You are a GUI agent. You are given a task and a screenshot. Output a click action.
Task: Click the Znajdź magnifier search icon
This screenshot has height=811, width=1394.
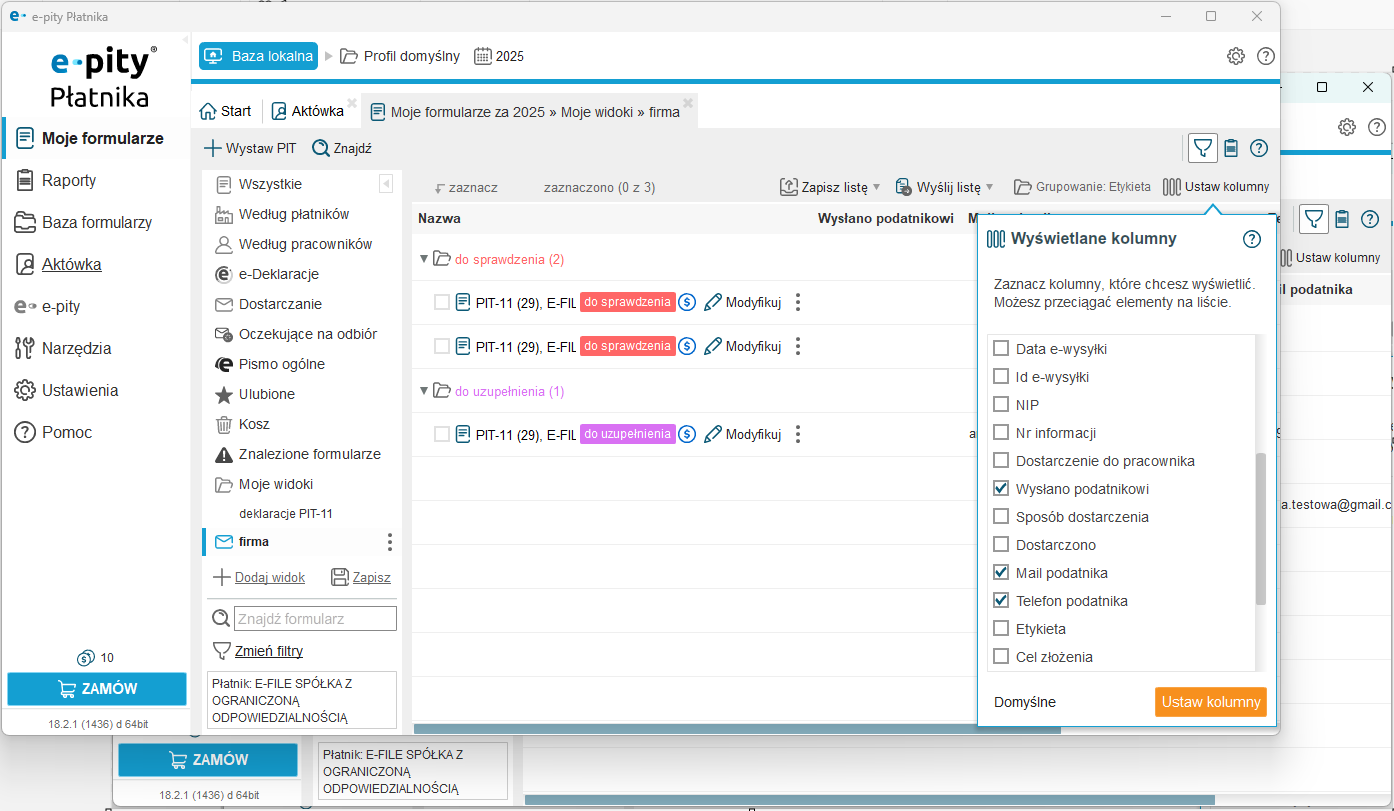321,148
